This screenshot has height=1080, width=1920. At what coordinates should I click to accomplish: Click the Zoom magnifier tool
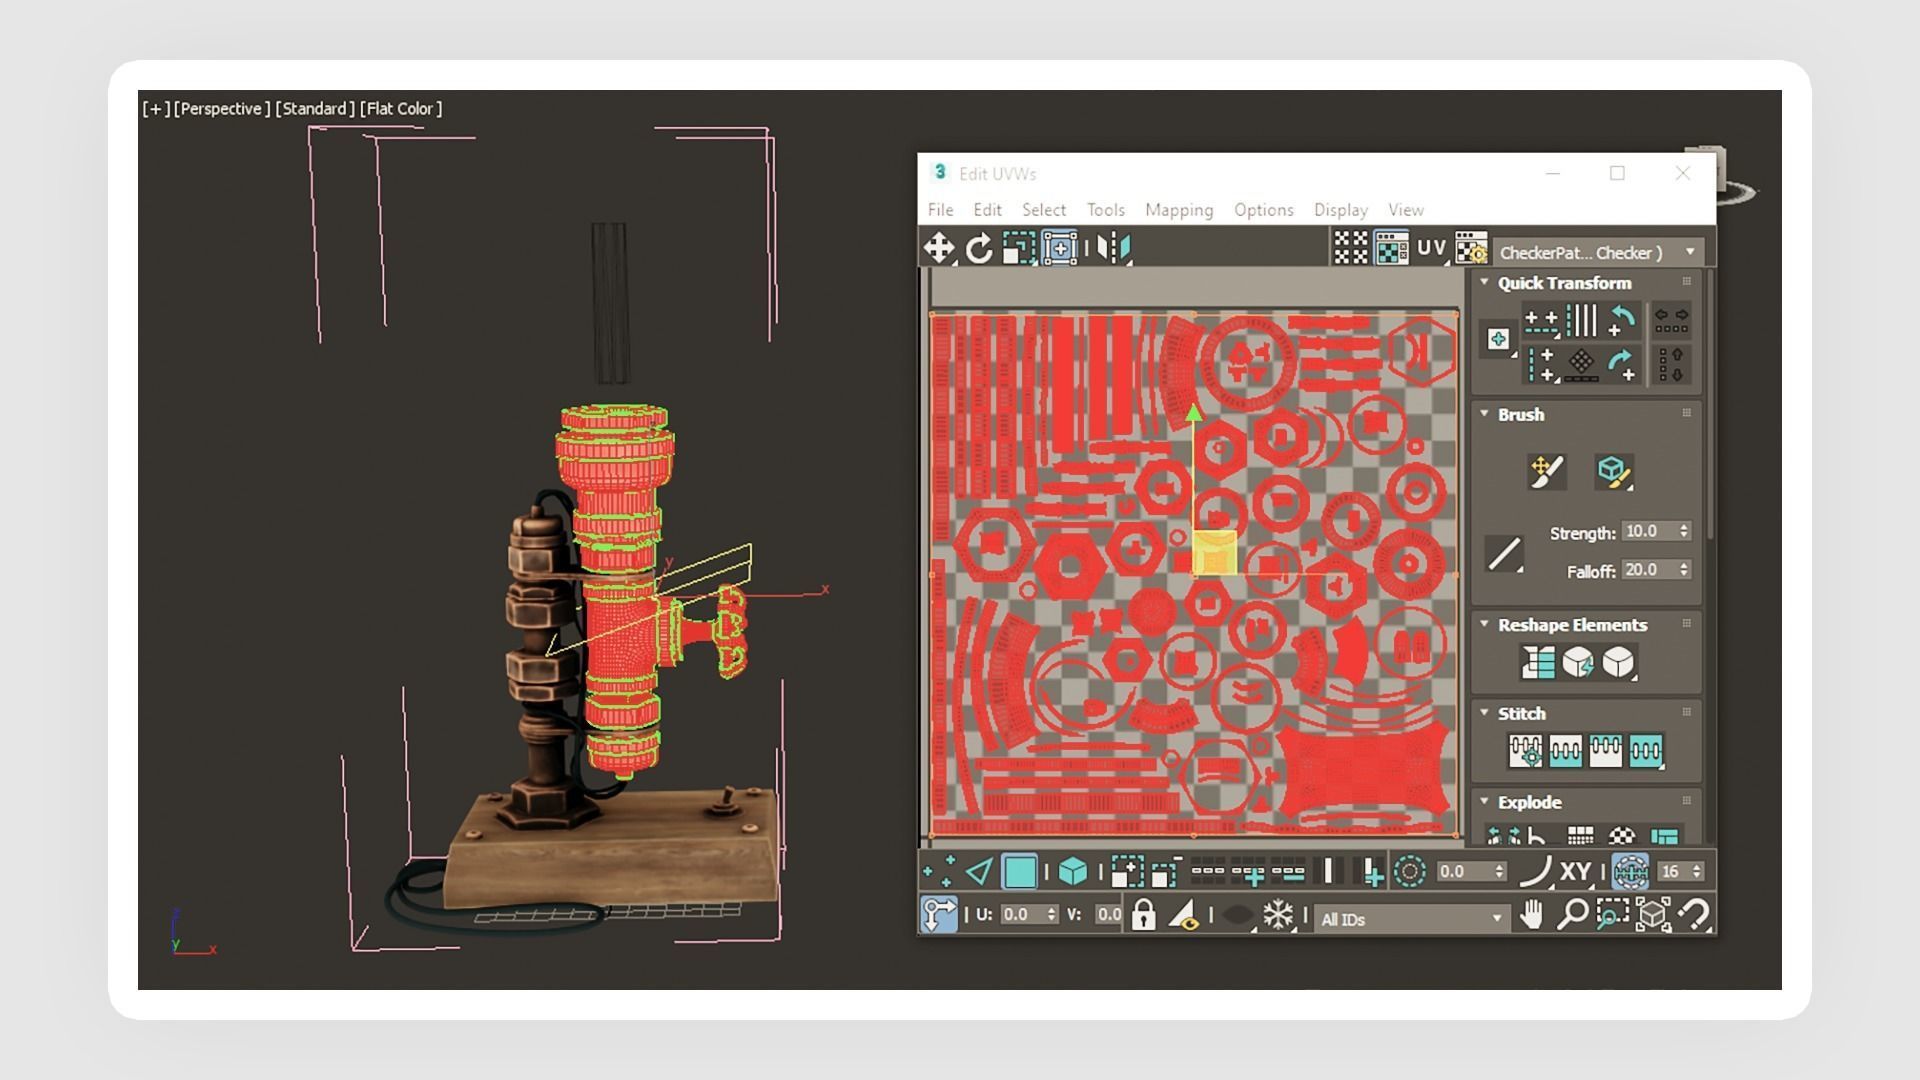[1571, 915]
